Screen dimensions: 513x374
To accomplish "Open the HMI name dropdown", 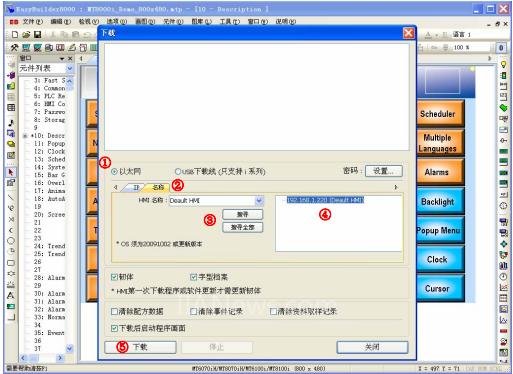I will (x=259, y=200).
